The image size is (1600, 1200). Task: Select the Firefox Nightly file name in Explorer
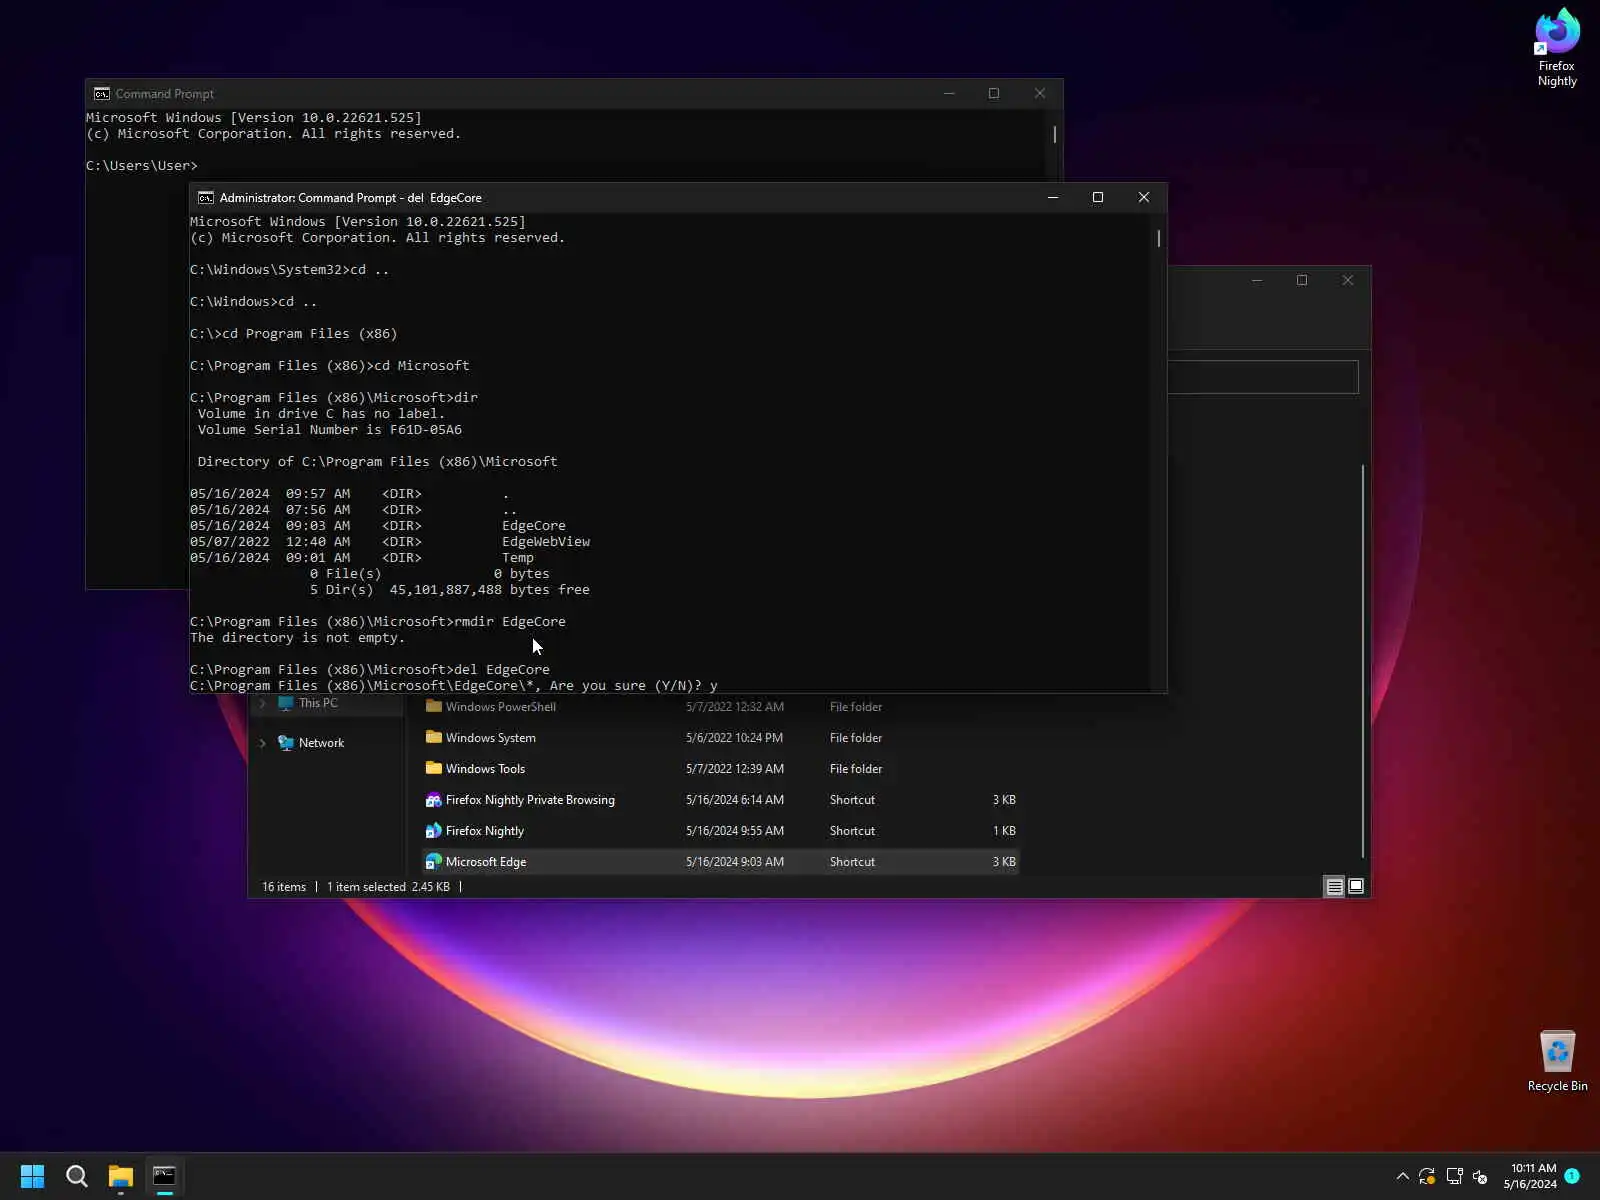click(485, 831)
